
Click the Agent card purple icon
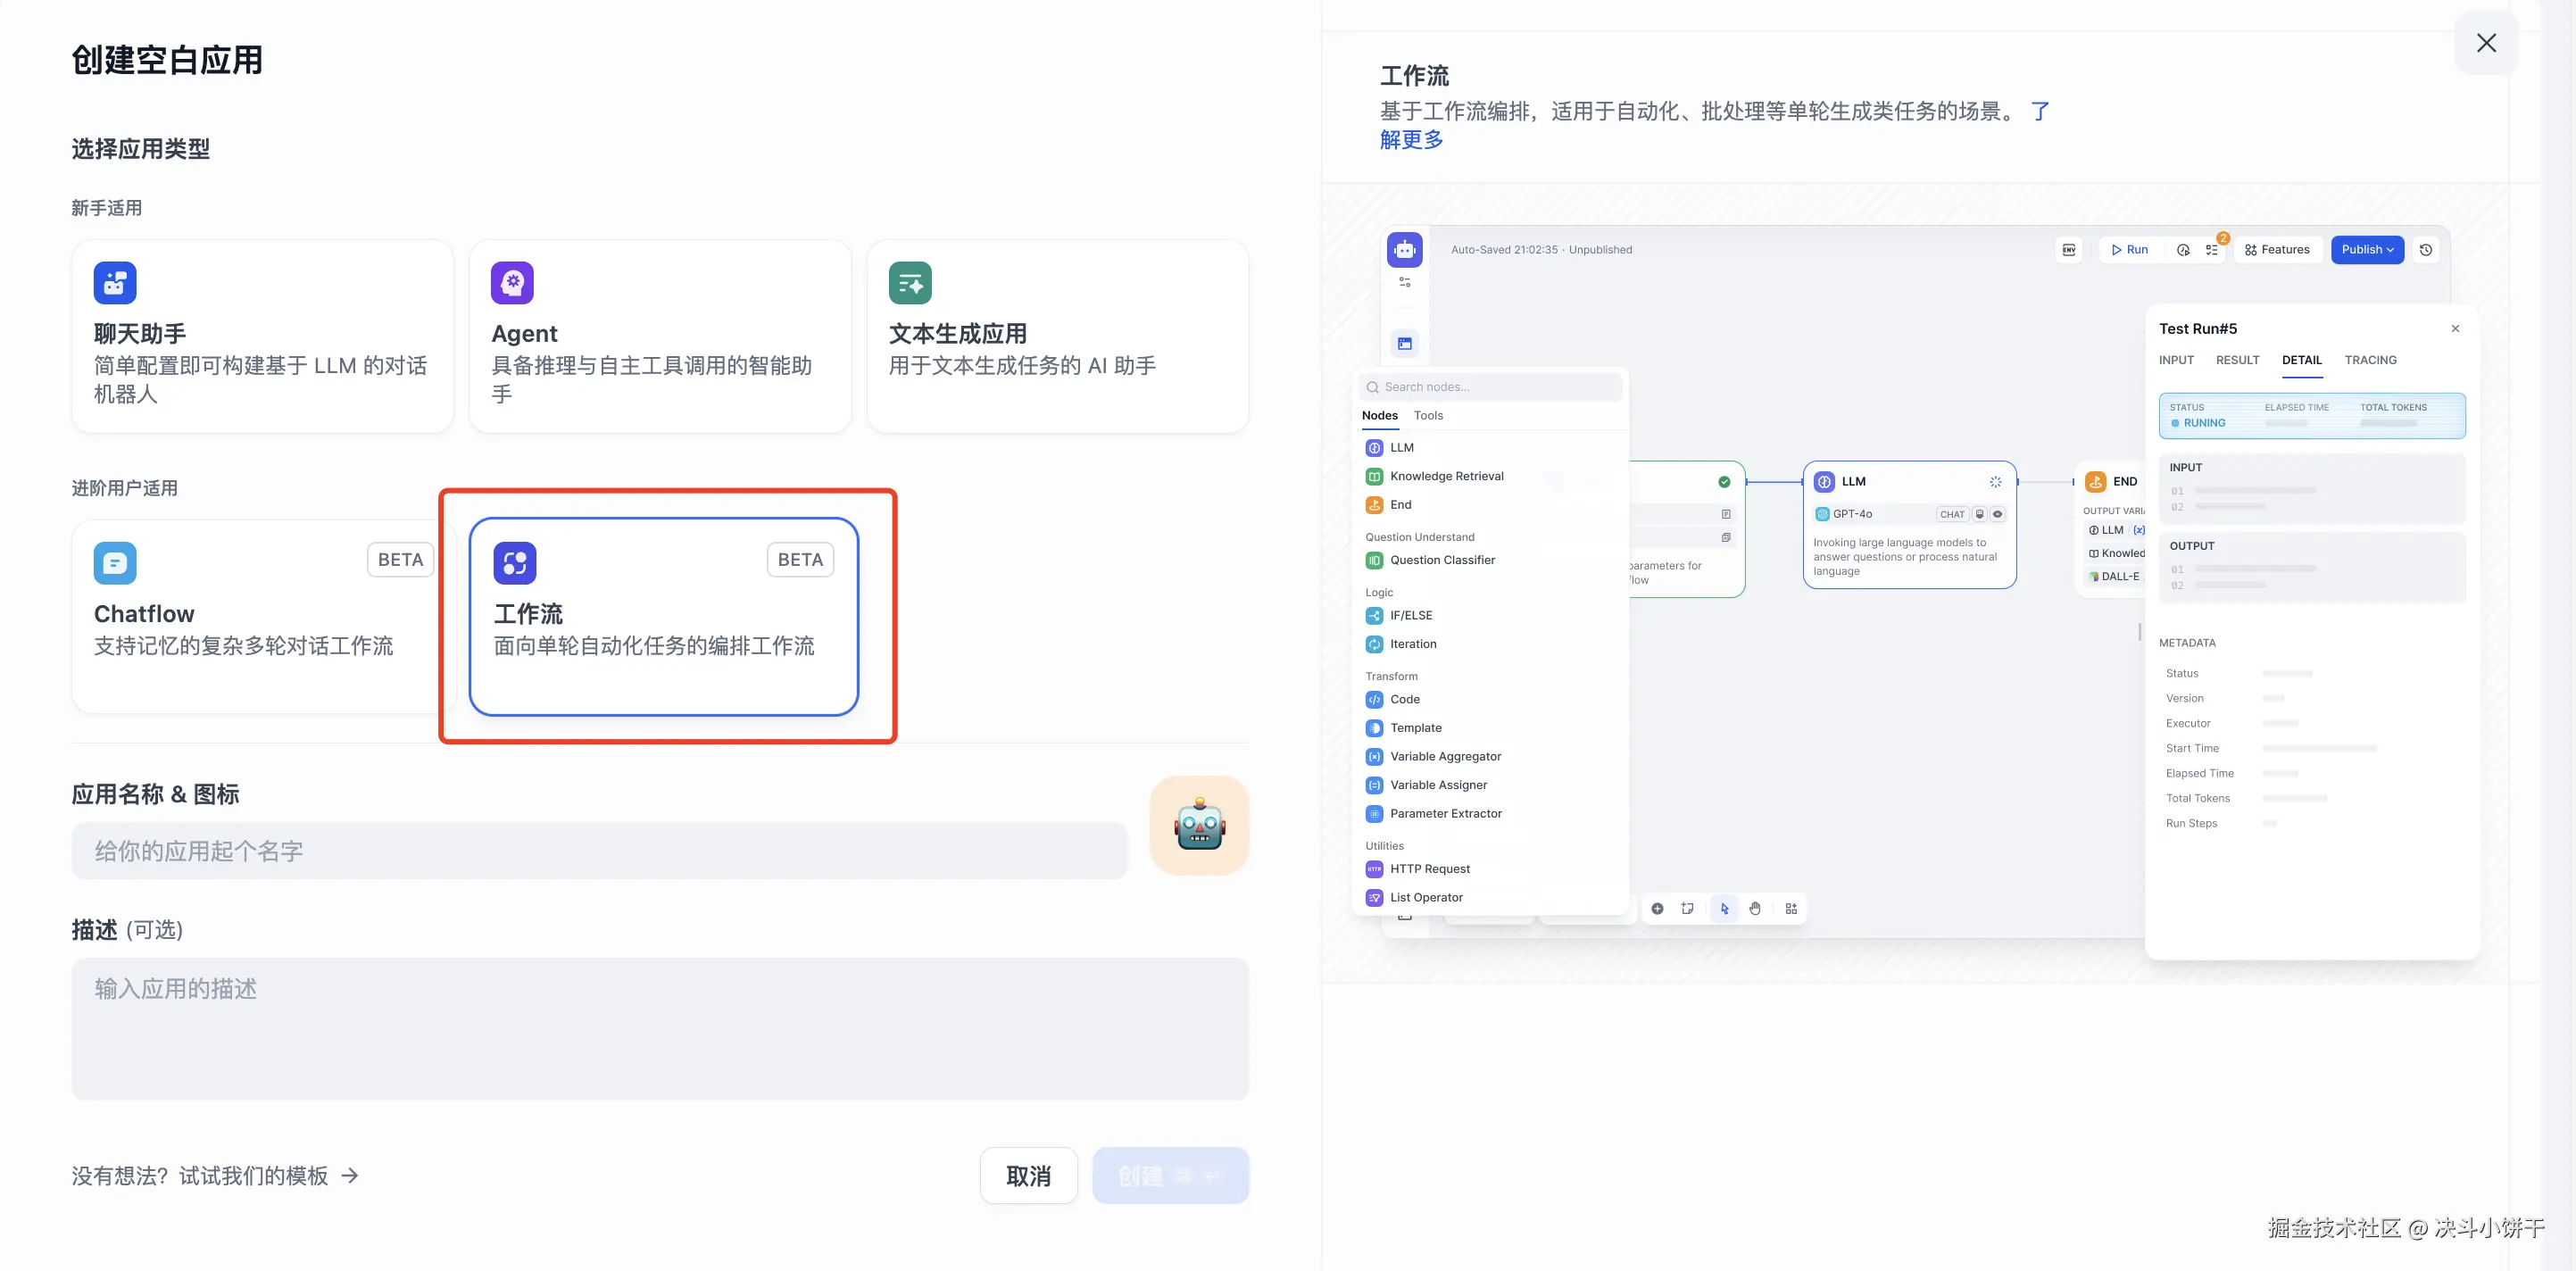tap(512, 283)
